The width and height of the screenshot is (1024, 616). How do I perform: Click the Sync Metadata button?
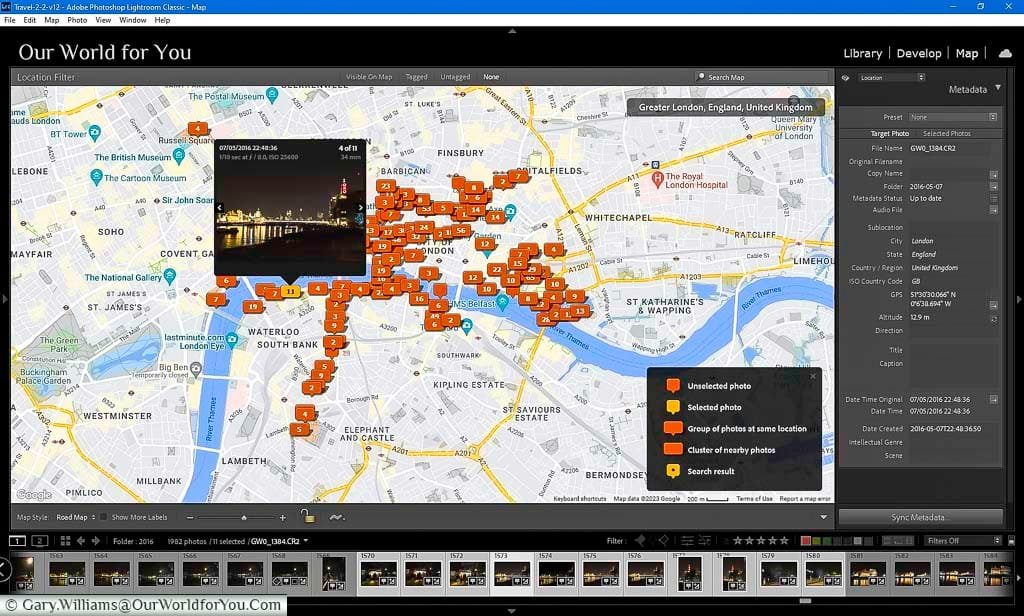tap(921, 517)
